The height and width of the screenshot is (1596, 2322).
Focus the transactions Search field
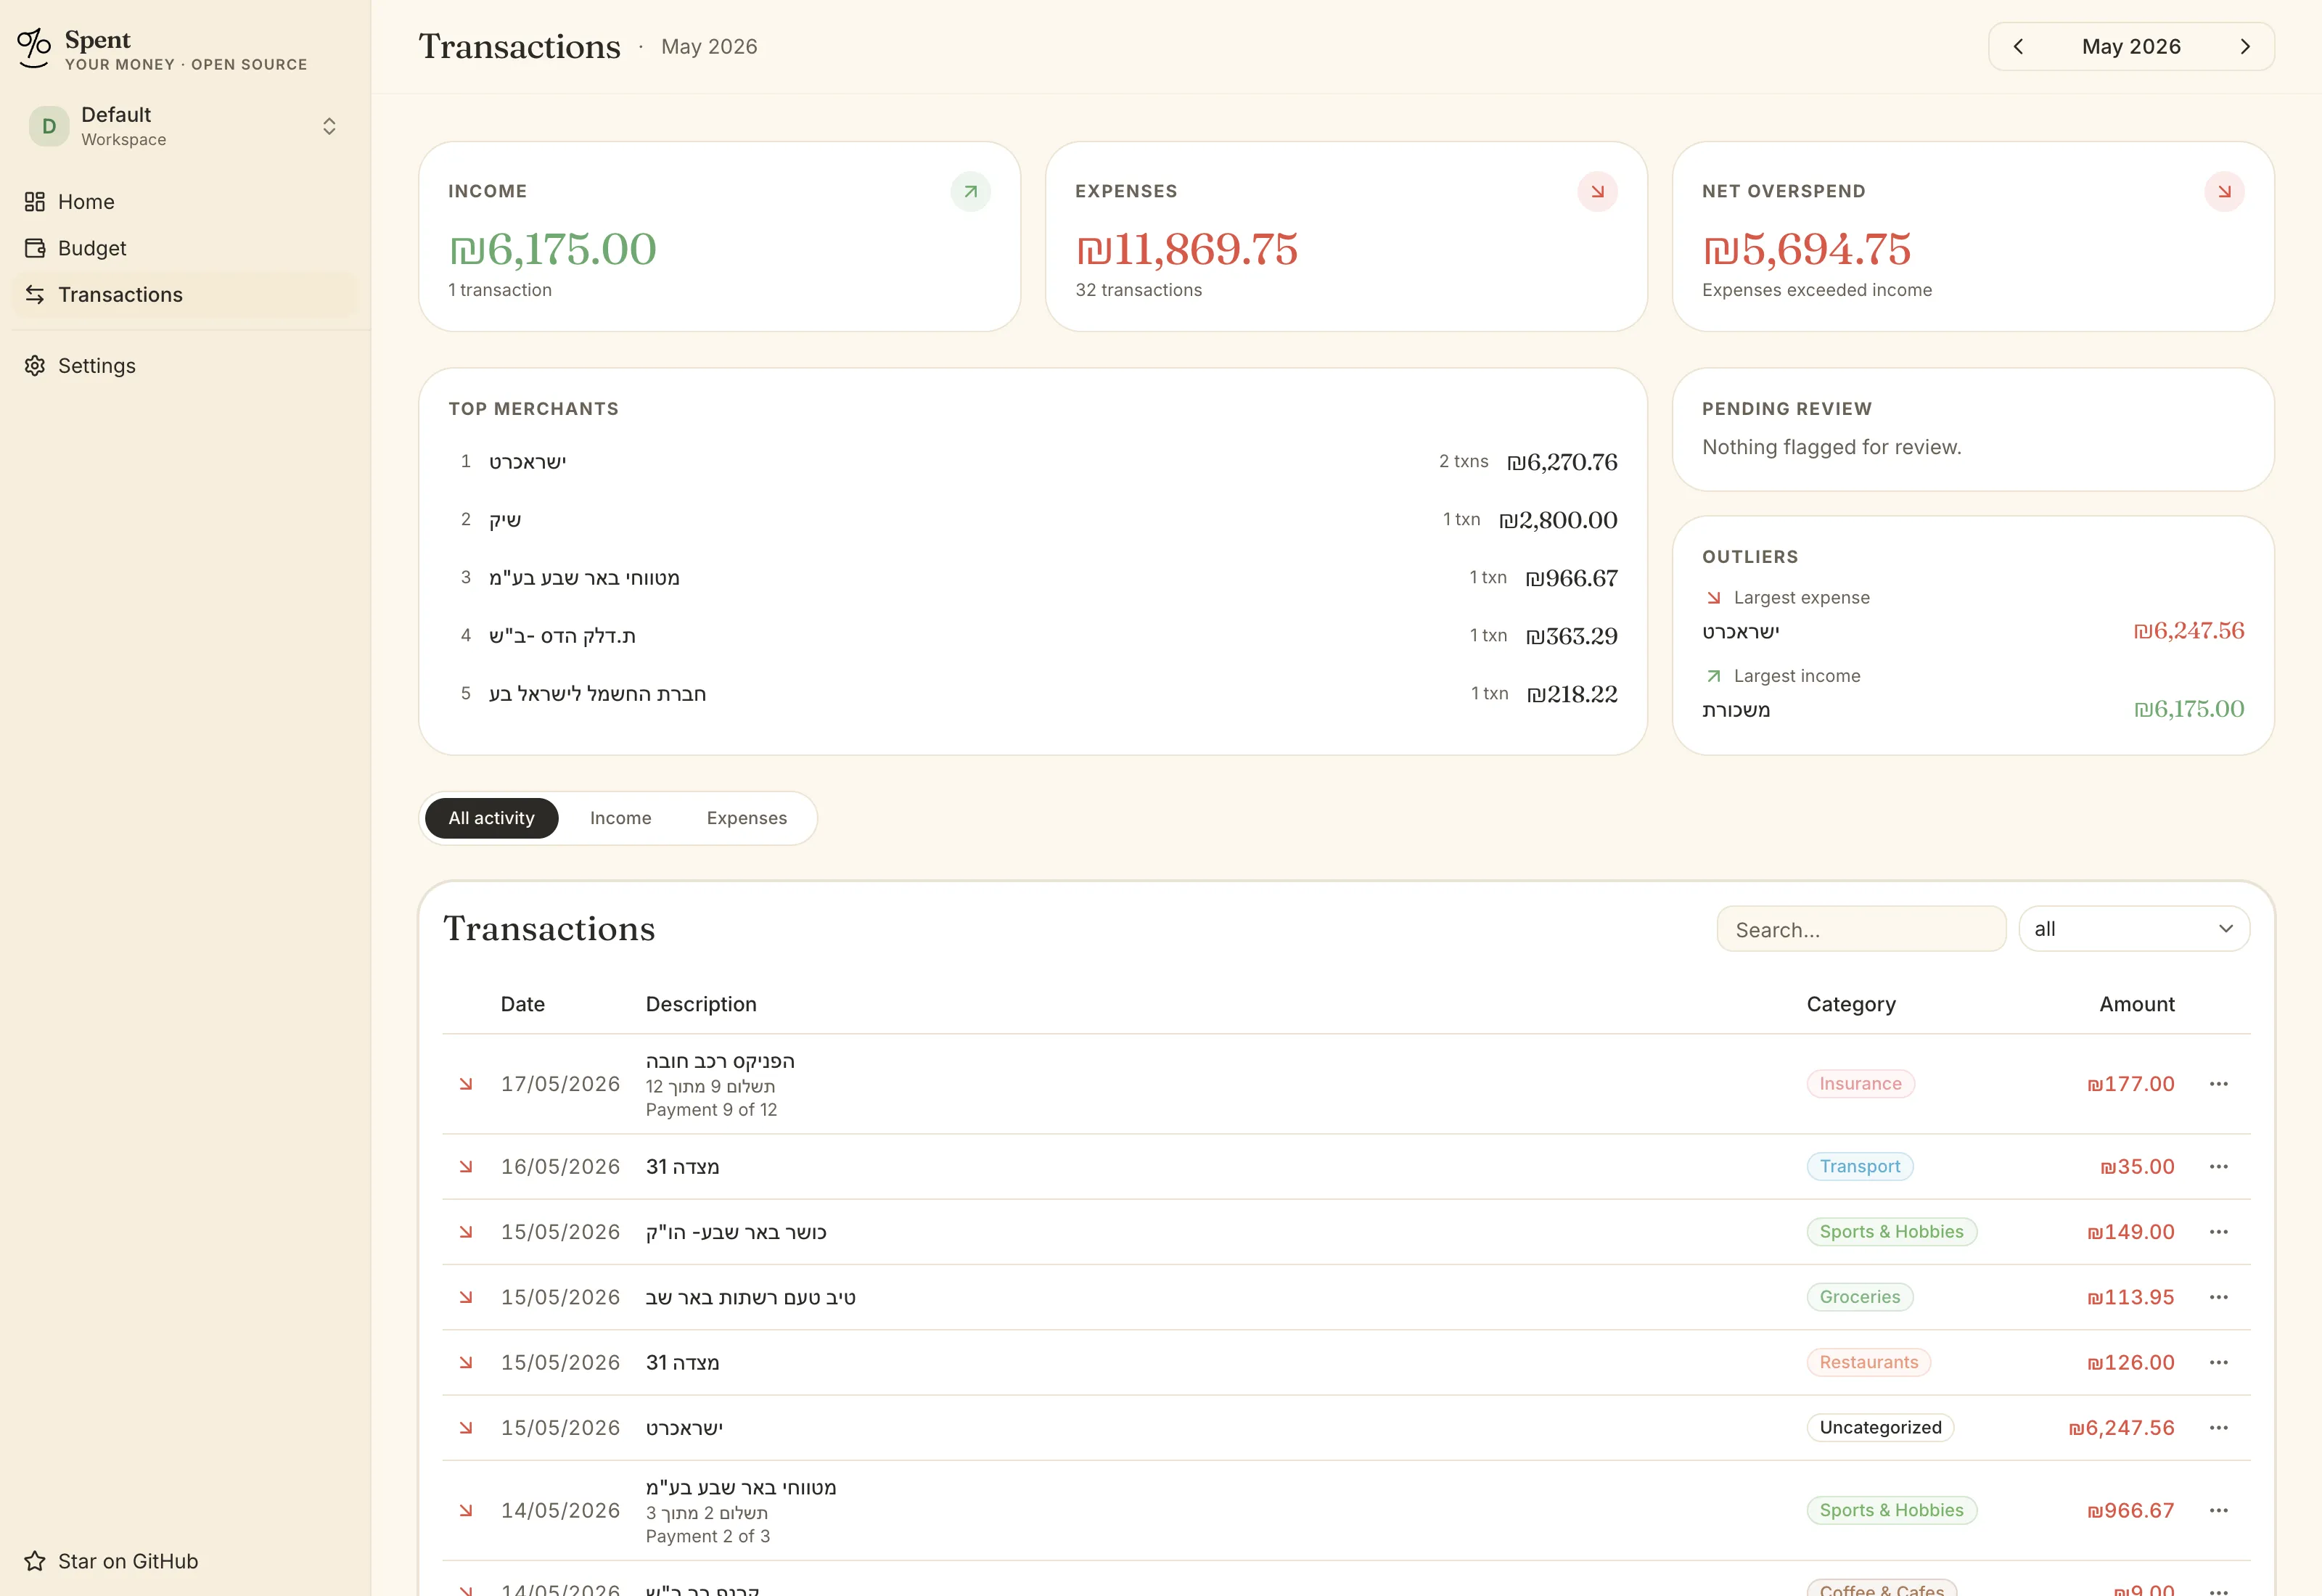pyautogui.click(x=1861, y=929)
